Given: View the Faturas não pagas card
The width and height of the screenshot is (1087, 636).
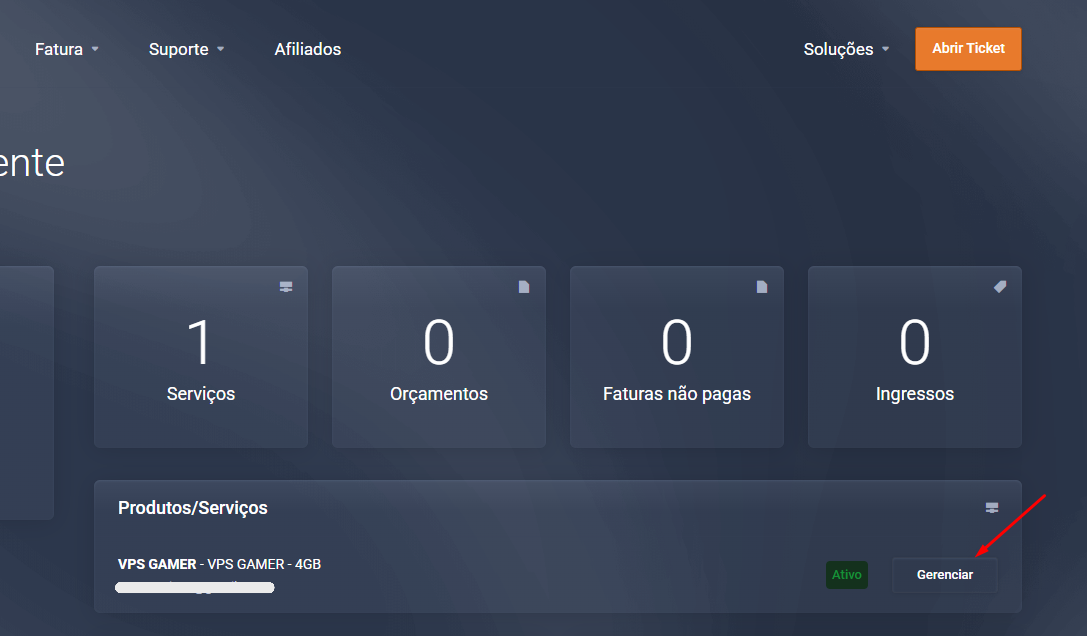Looking at the screenshot, I should tap(677, 356).
